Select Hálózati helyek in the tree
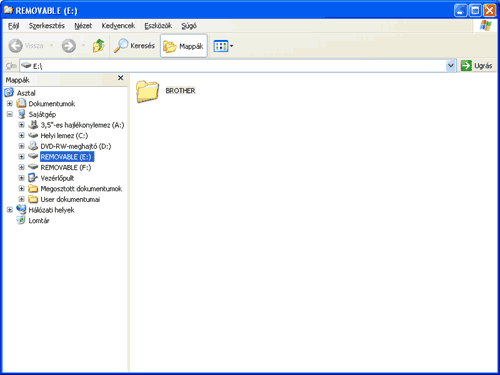Image resolution: width=500 pixels, height=375 pixels. pos(51,210)
